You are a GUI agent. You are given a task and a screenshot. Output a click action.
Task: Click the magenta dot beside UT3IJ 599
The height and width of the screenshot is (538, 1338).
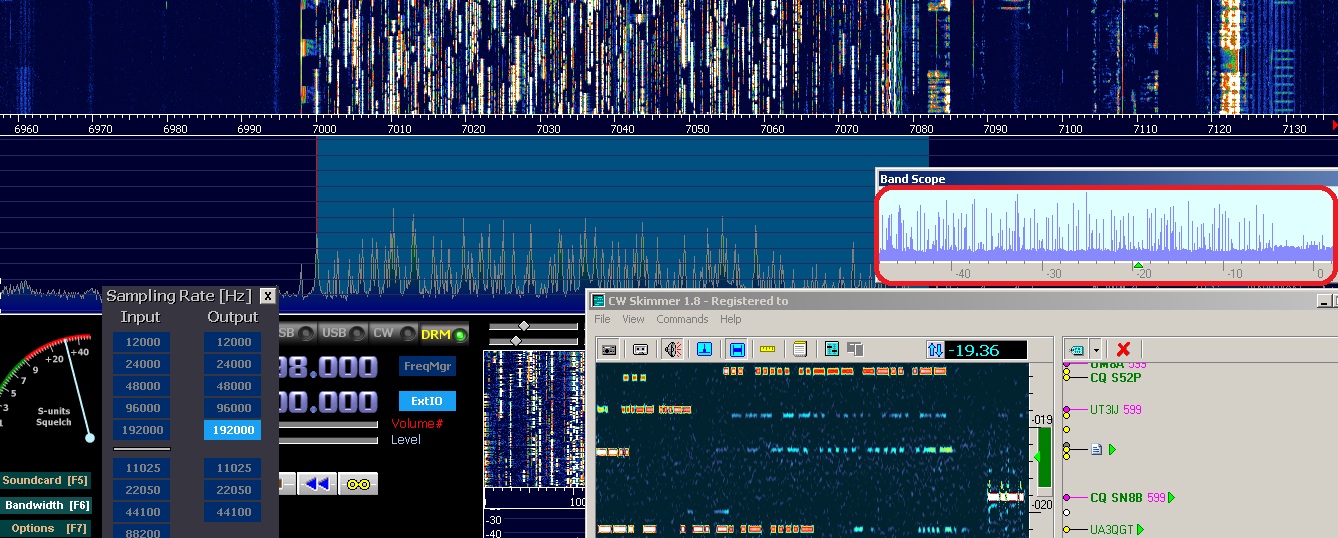[x=1067, y=410]
